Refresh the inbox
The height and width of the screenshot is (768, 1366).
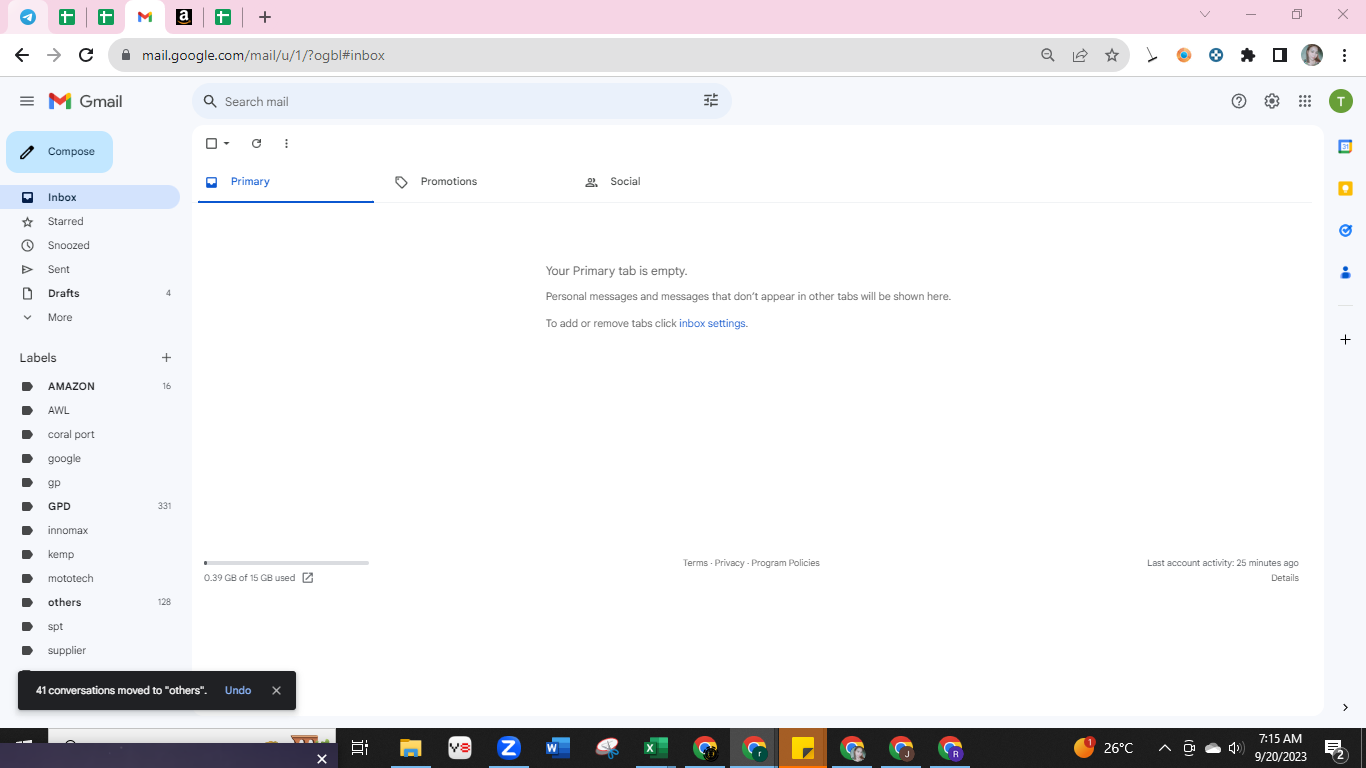pyautogui.click(x=256, y=144)
